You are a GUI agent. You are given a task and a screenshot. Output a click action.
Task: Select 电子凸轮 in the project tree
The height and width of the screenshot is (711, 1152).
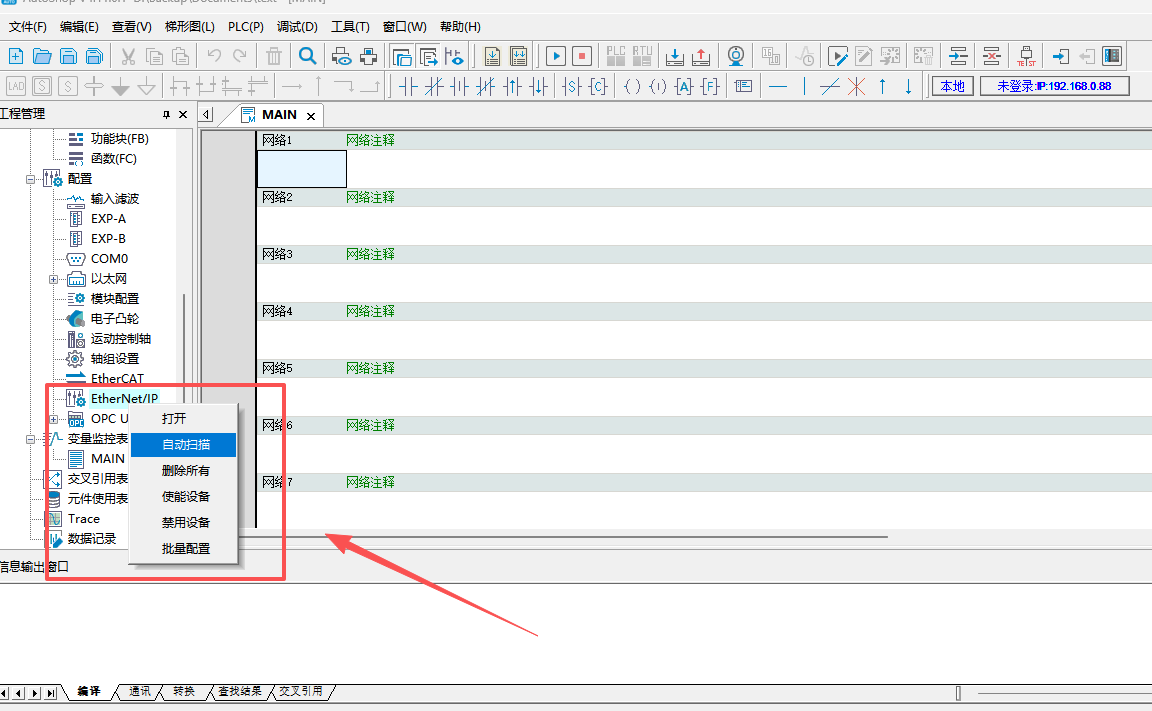115,319
